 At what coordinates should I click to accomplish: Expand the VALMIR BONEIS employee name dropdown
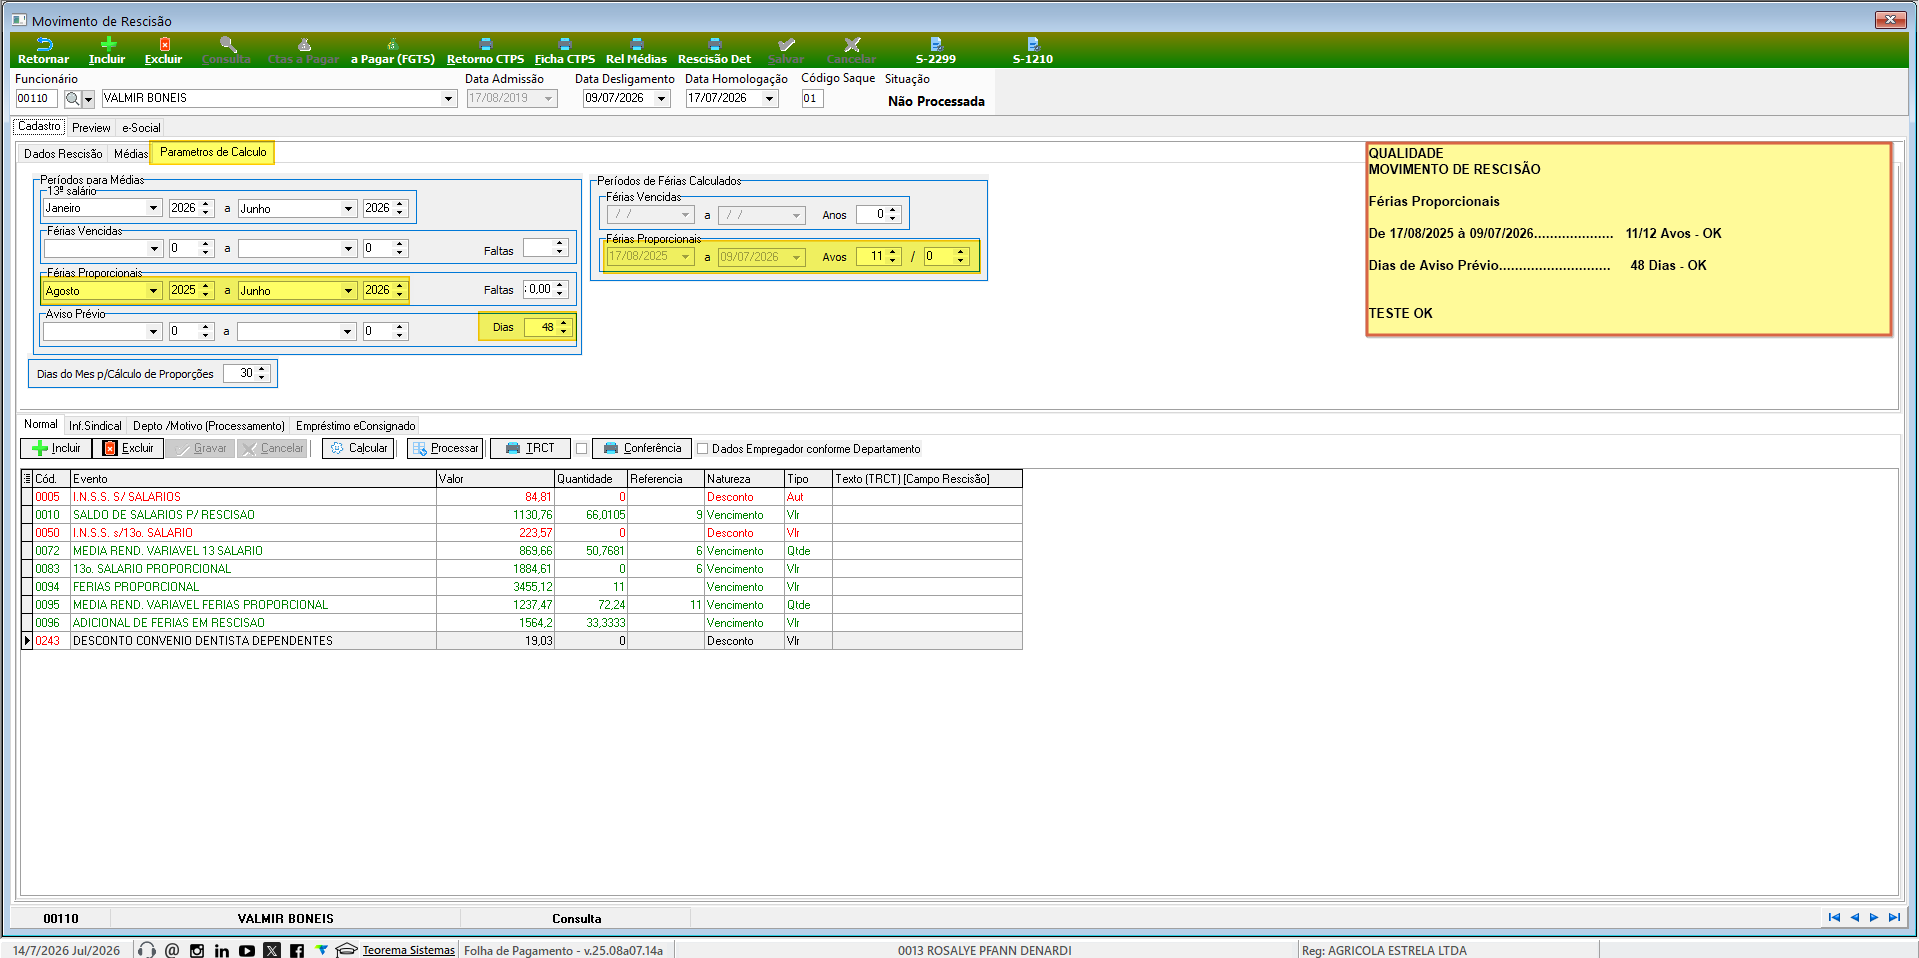(x=448, y=98)
